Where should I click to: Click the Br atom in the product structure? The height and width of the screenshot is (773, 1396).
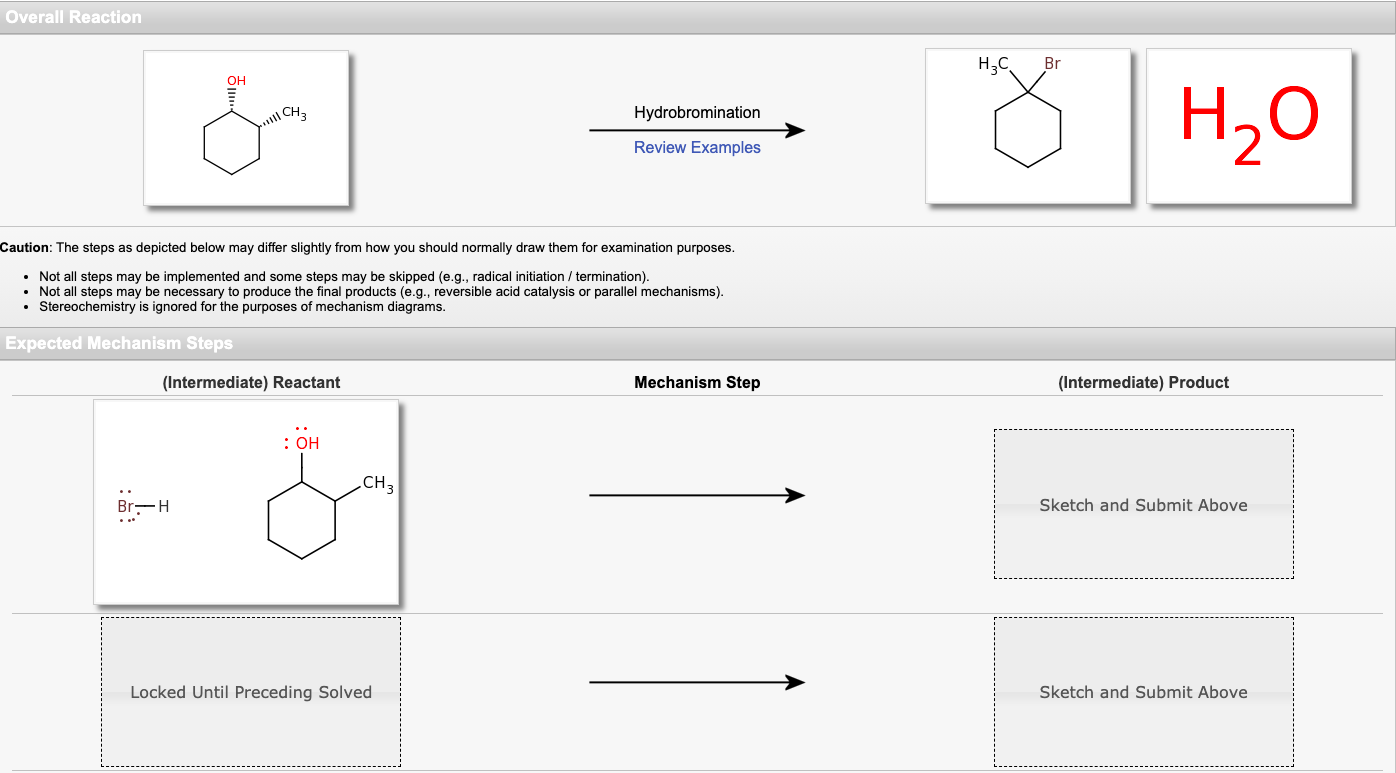(1051, 62)
